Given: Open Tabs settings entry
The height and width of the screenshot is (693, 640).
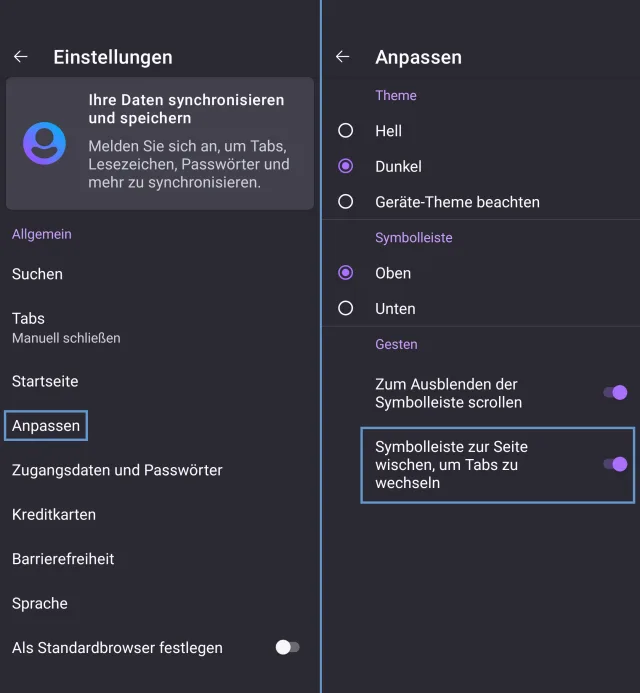Looking at the screenshot, I should [66, 327].
